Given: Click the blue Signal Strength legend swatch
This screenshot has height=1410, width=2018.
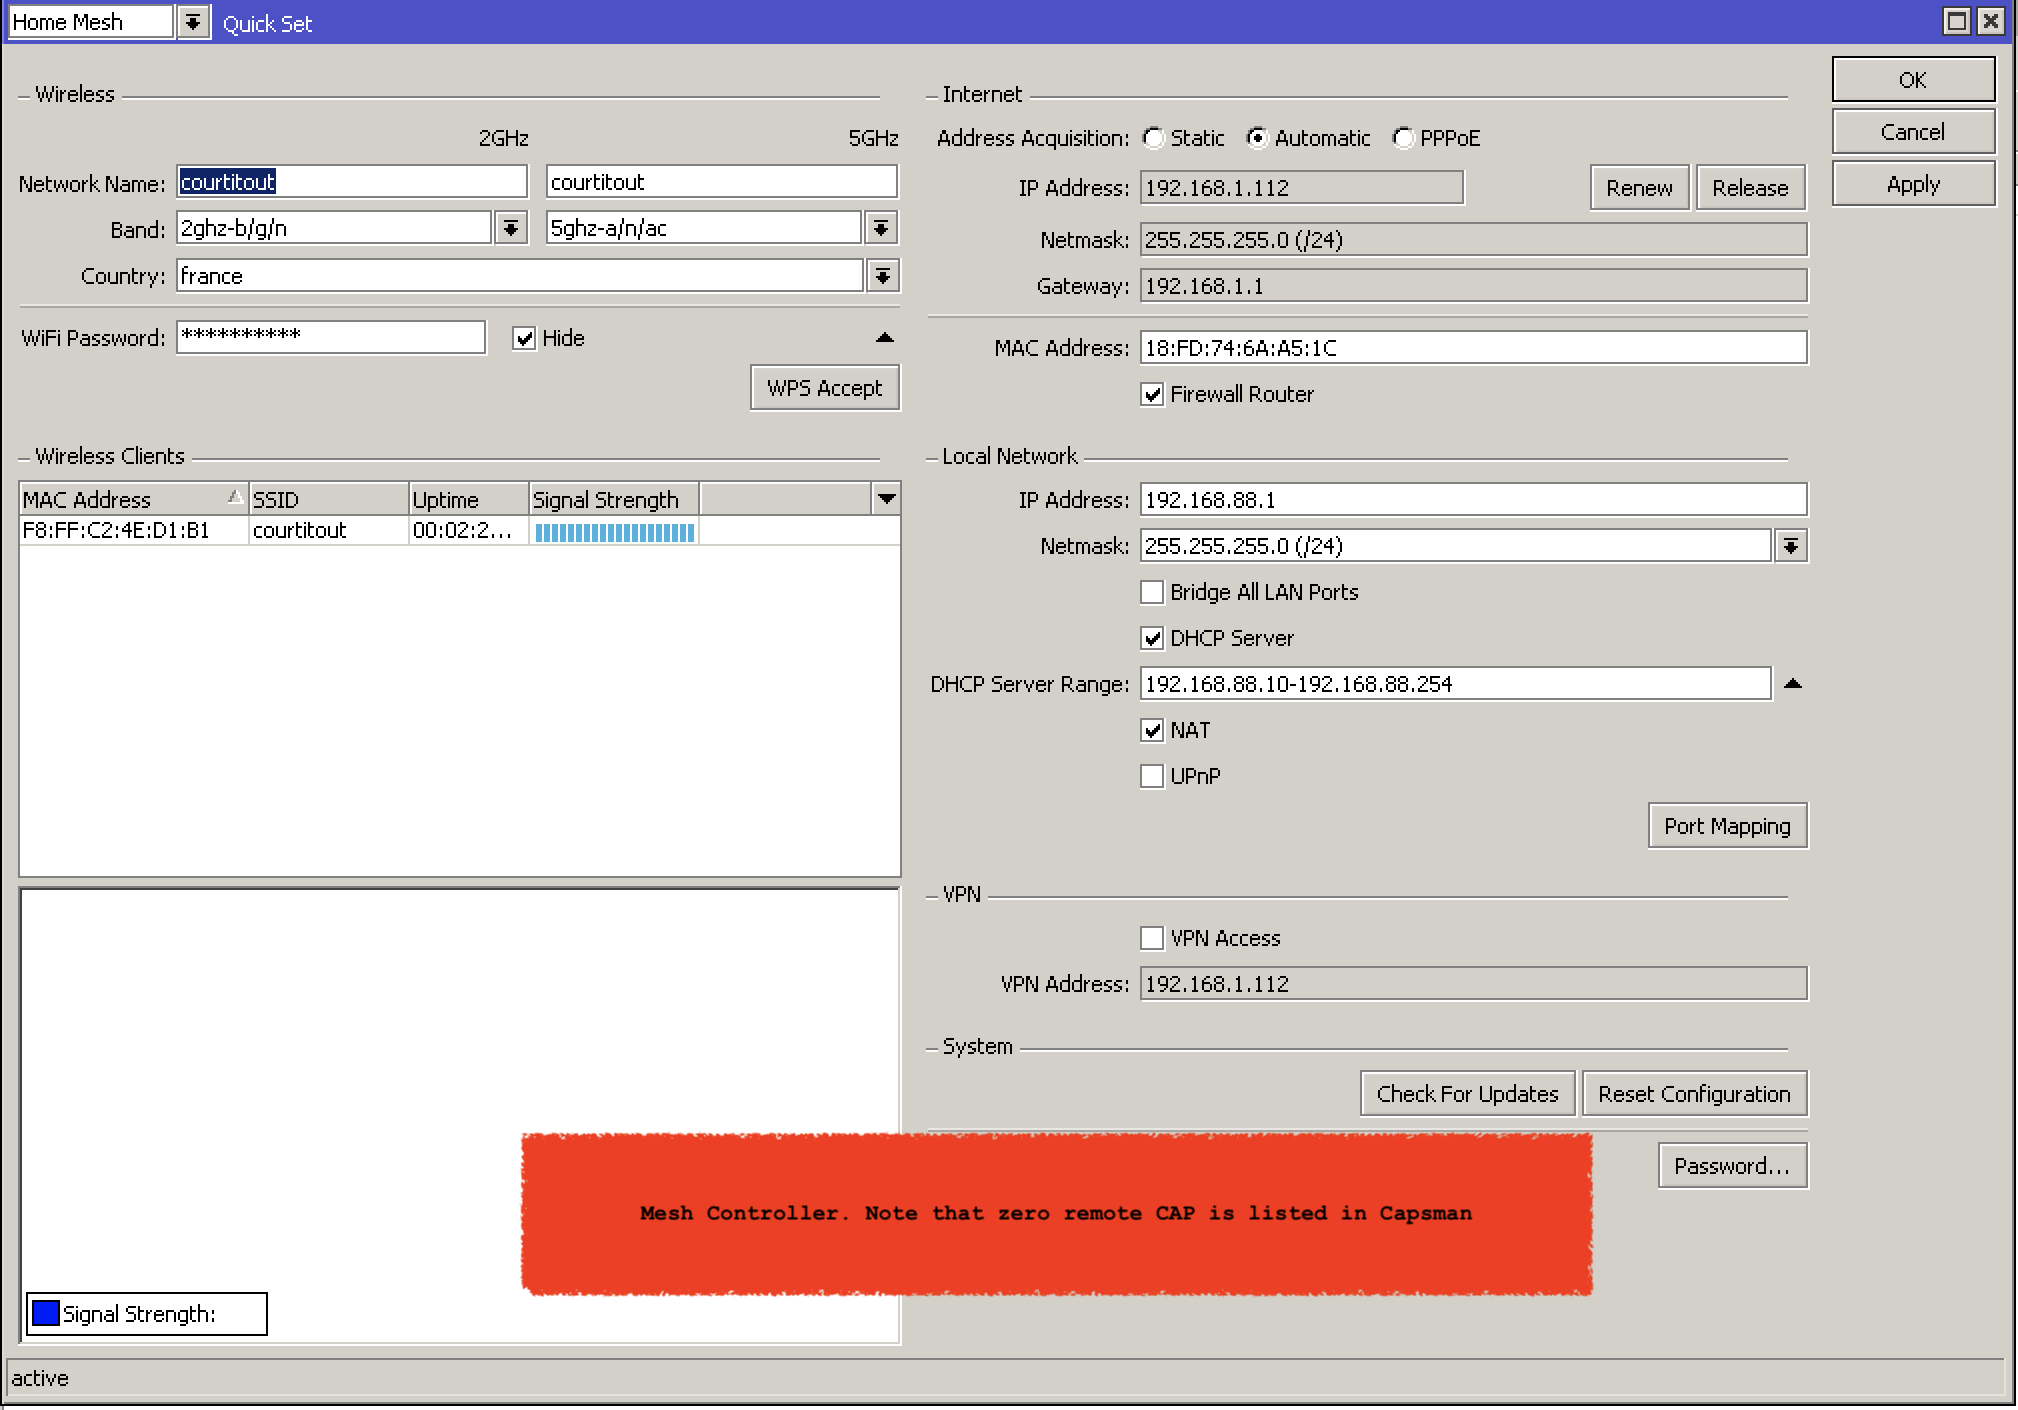Looking at the screenshot, I should 45,1313.
